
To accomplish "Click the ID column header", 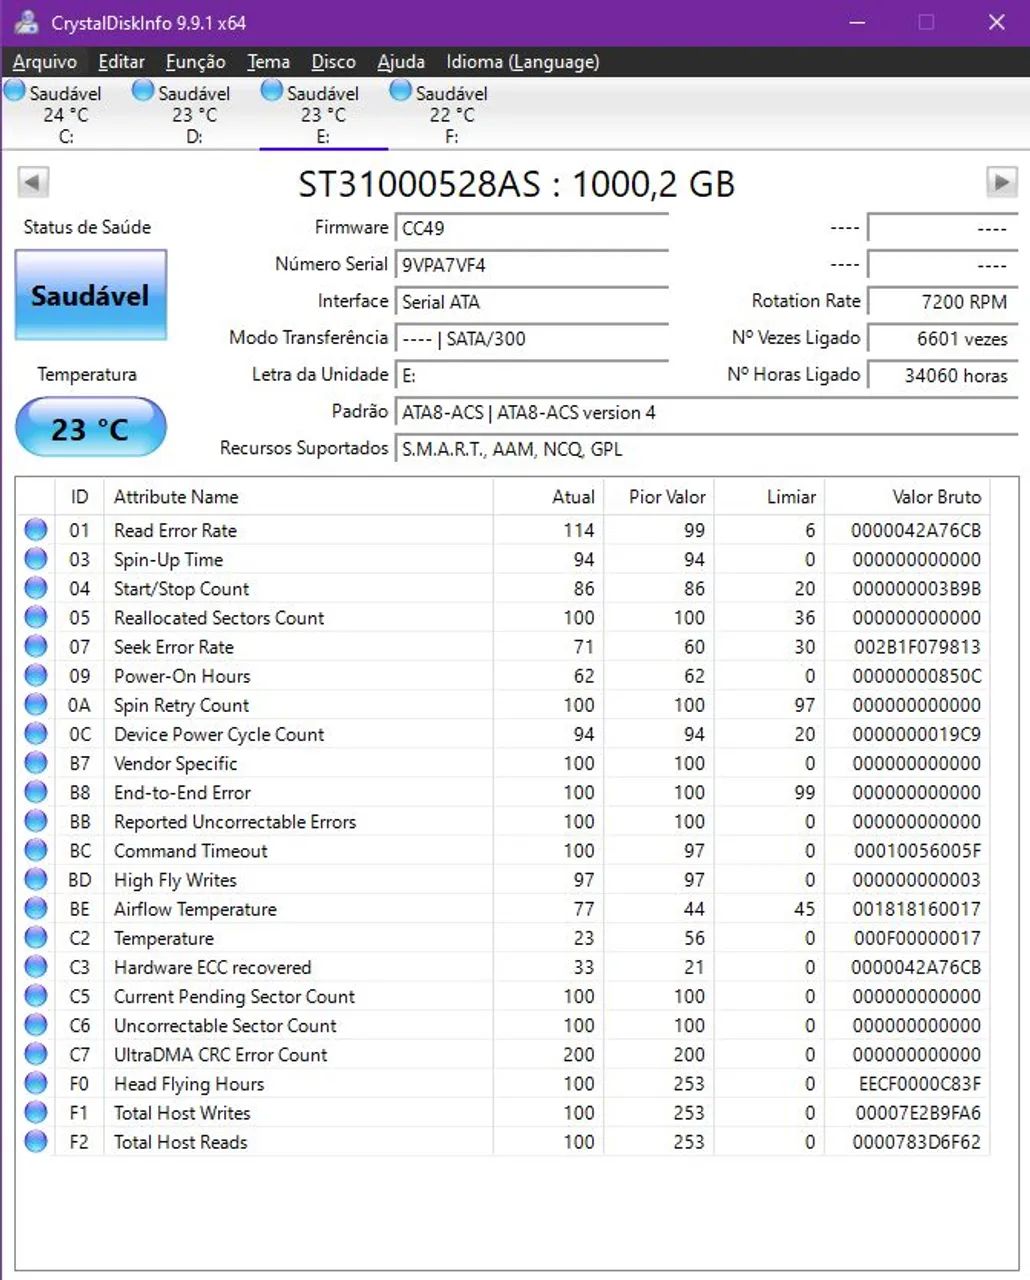I will 79,497.
